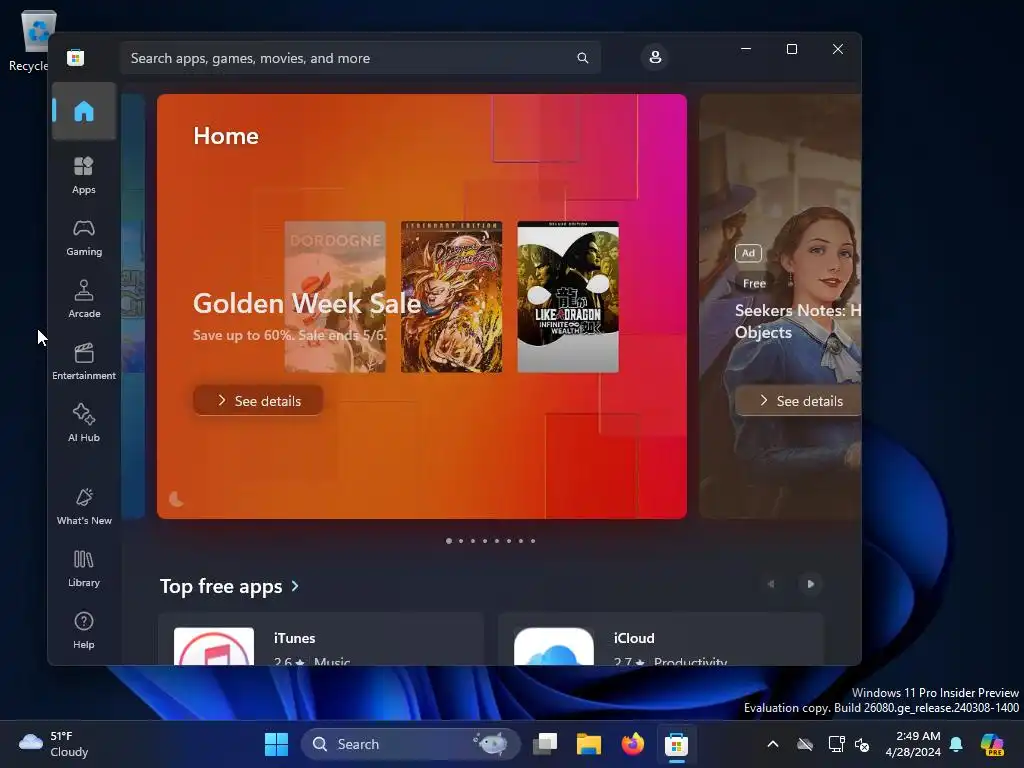The image size is (1024, 768).
Task: Click See details for Golden Week Sale
Action: click(x=258, y=400)
